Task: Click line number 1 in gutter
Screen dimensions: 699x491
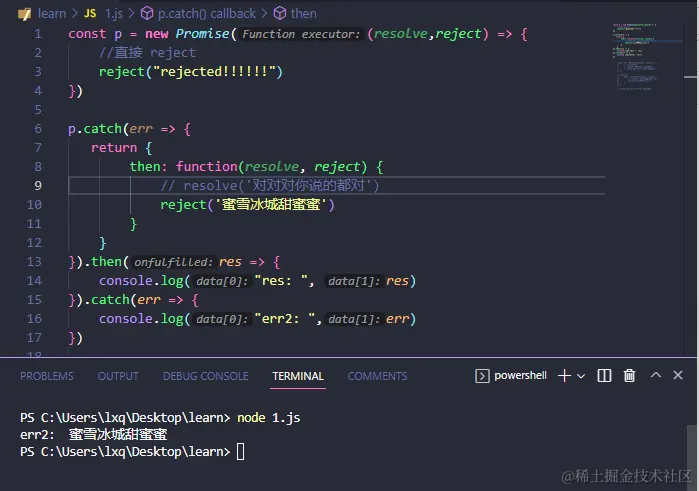Action: pos(38,34)
